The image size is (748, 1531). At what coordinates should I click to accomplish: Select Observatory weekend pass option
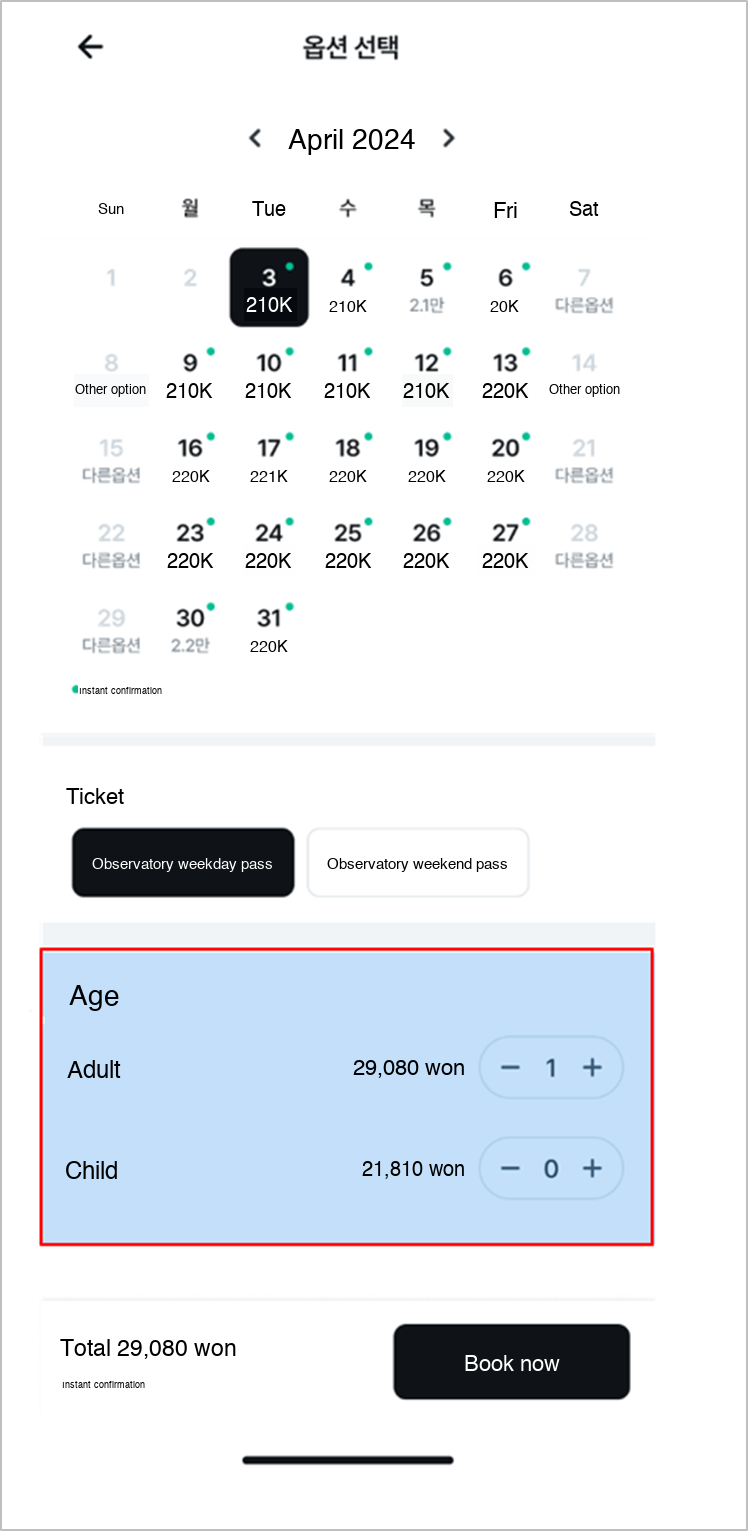[x=418, y=862]
